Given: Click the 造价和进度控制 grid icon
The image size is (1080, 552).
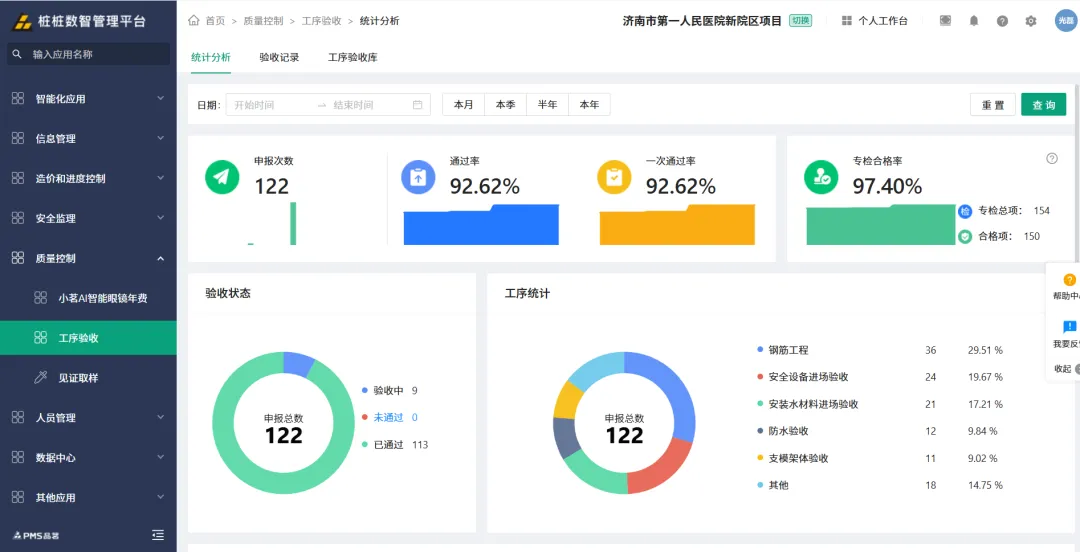Looking at the screenshot, I should pos(18,178).
